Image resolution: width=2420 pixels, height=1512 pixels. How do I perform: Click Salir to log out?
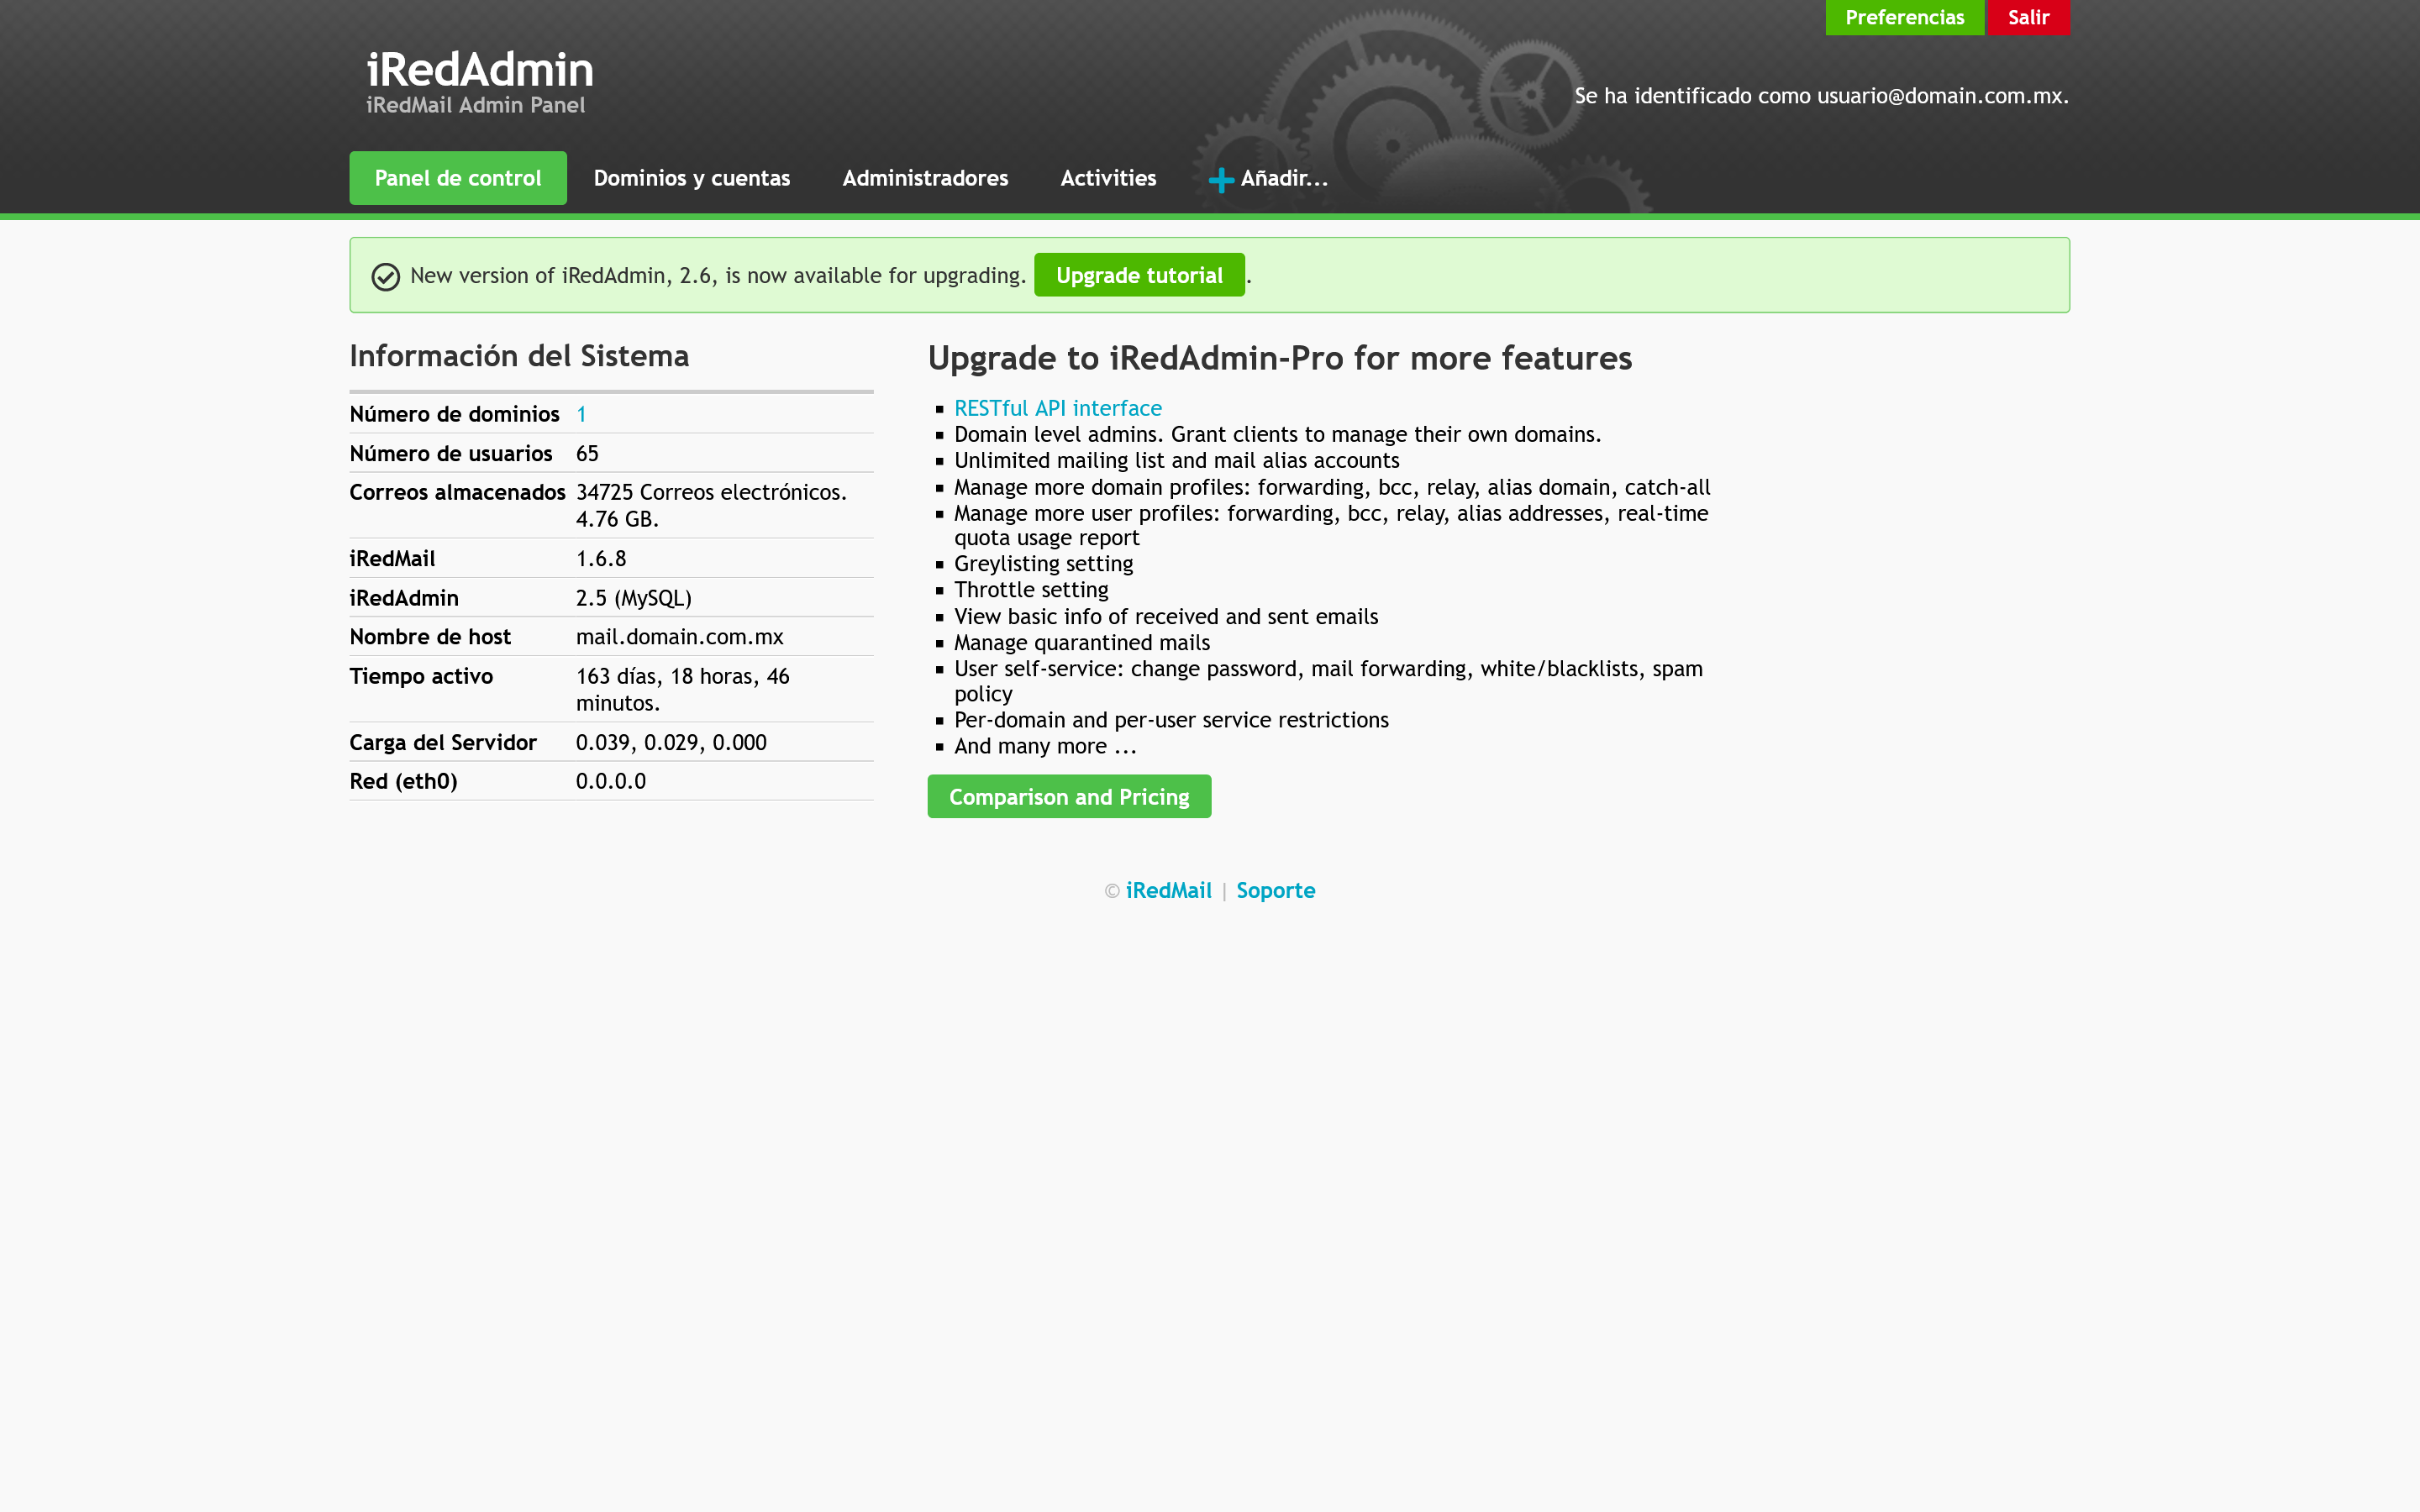click(x=2028, y=17)
